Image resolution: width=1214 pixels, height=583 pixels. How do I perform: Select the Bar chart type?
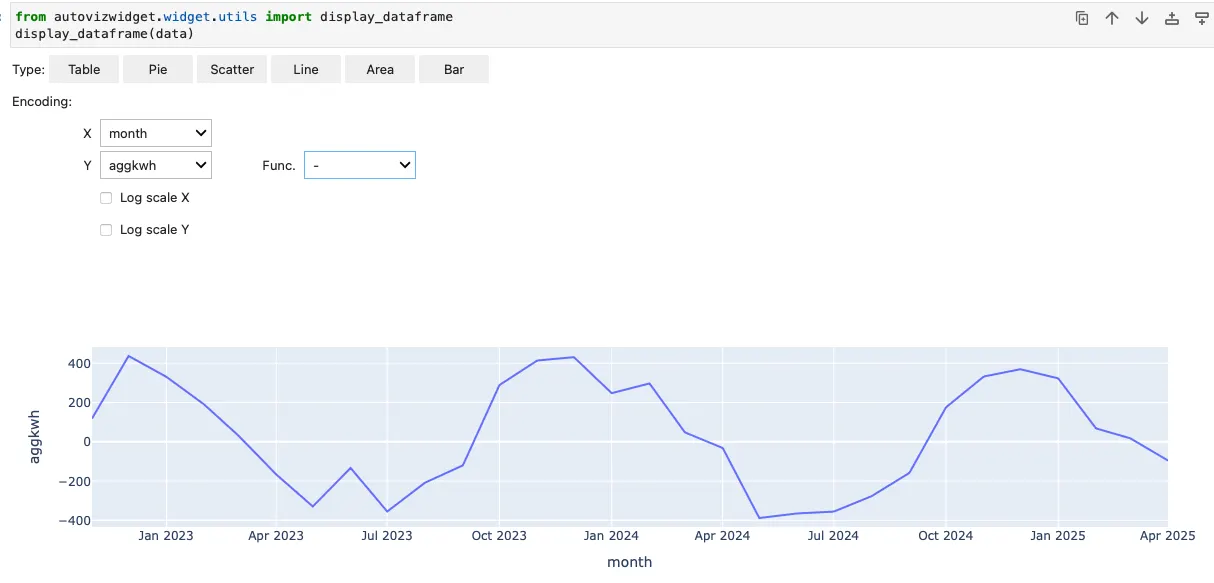click(x=453, y=69)
